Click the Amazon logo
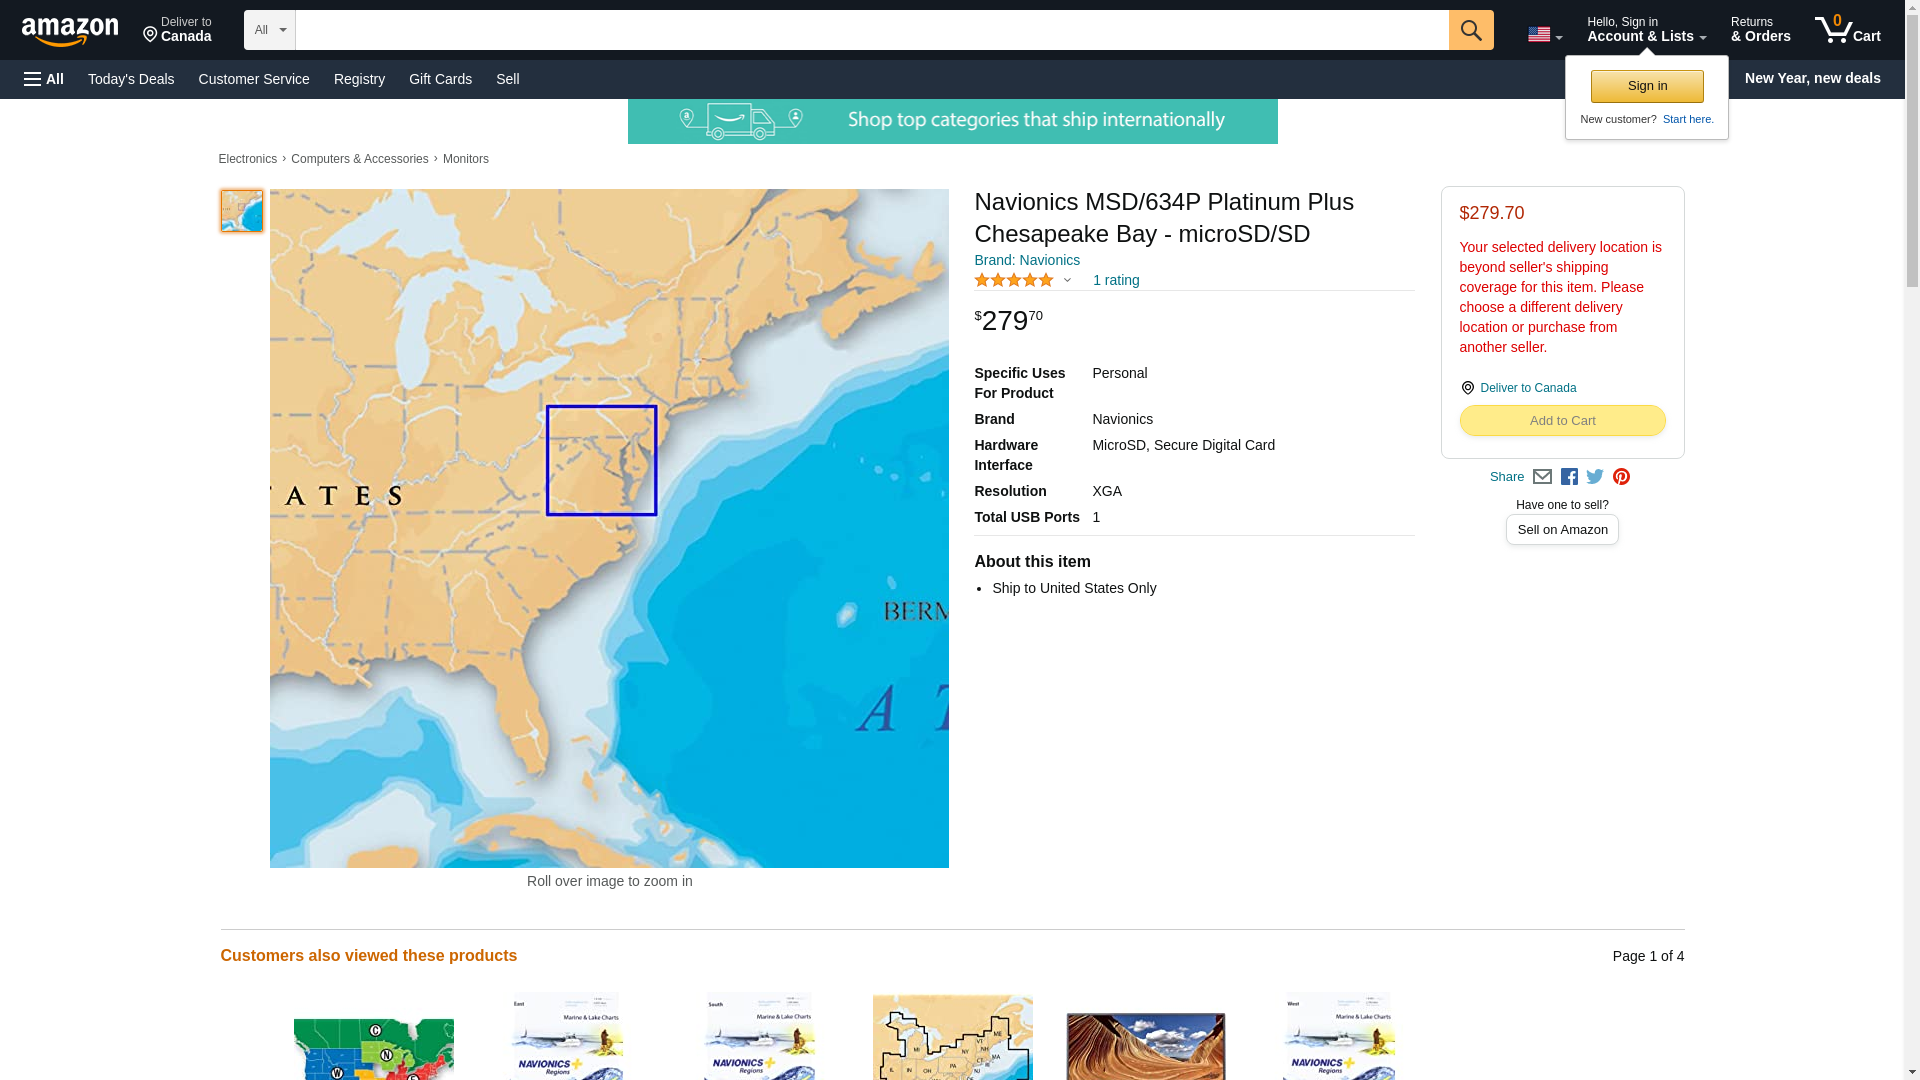 tap(70, 31)
